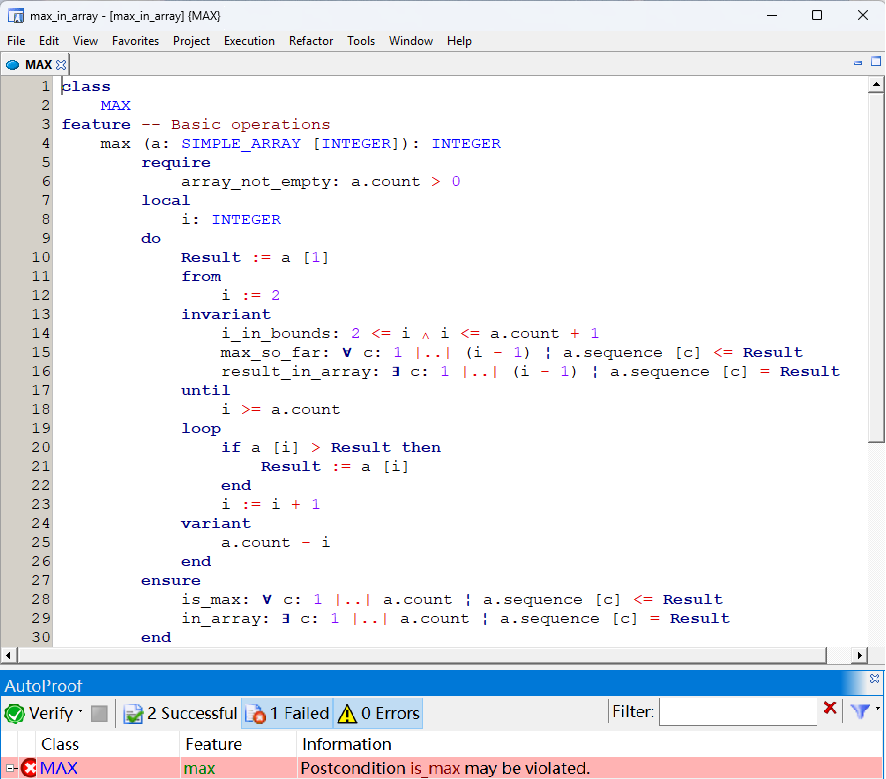Click into the Filter text field
The height and width of the screenshot is (779, 886).
[737, 712]
